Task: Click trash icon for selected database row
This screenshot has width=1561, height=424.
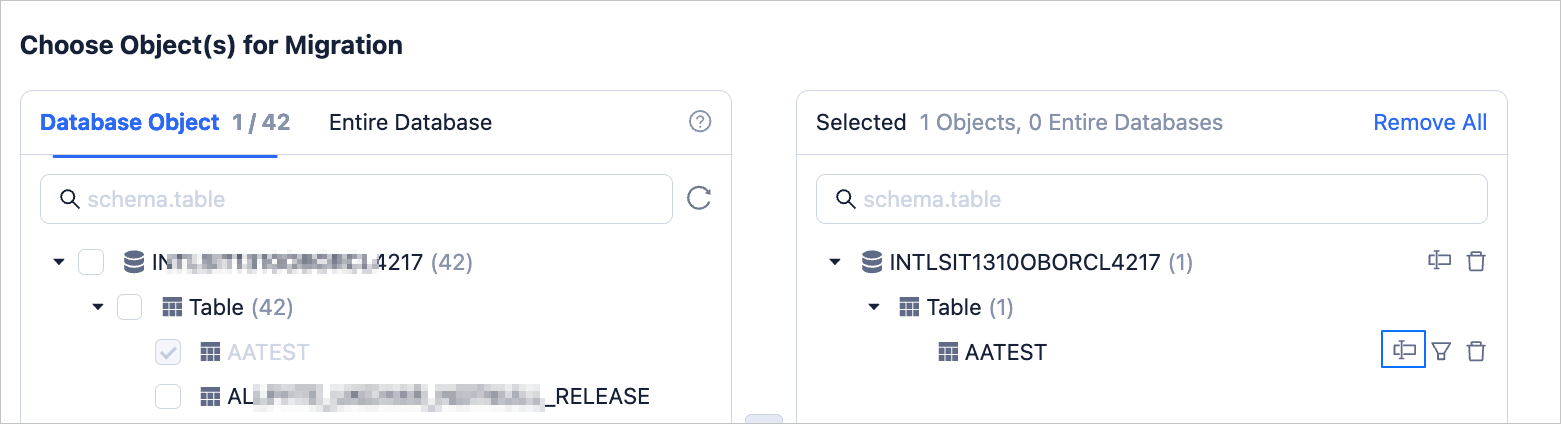Action: pyautogui.click(x=1476, y=262)
